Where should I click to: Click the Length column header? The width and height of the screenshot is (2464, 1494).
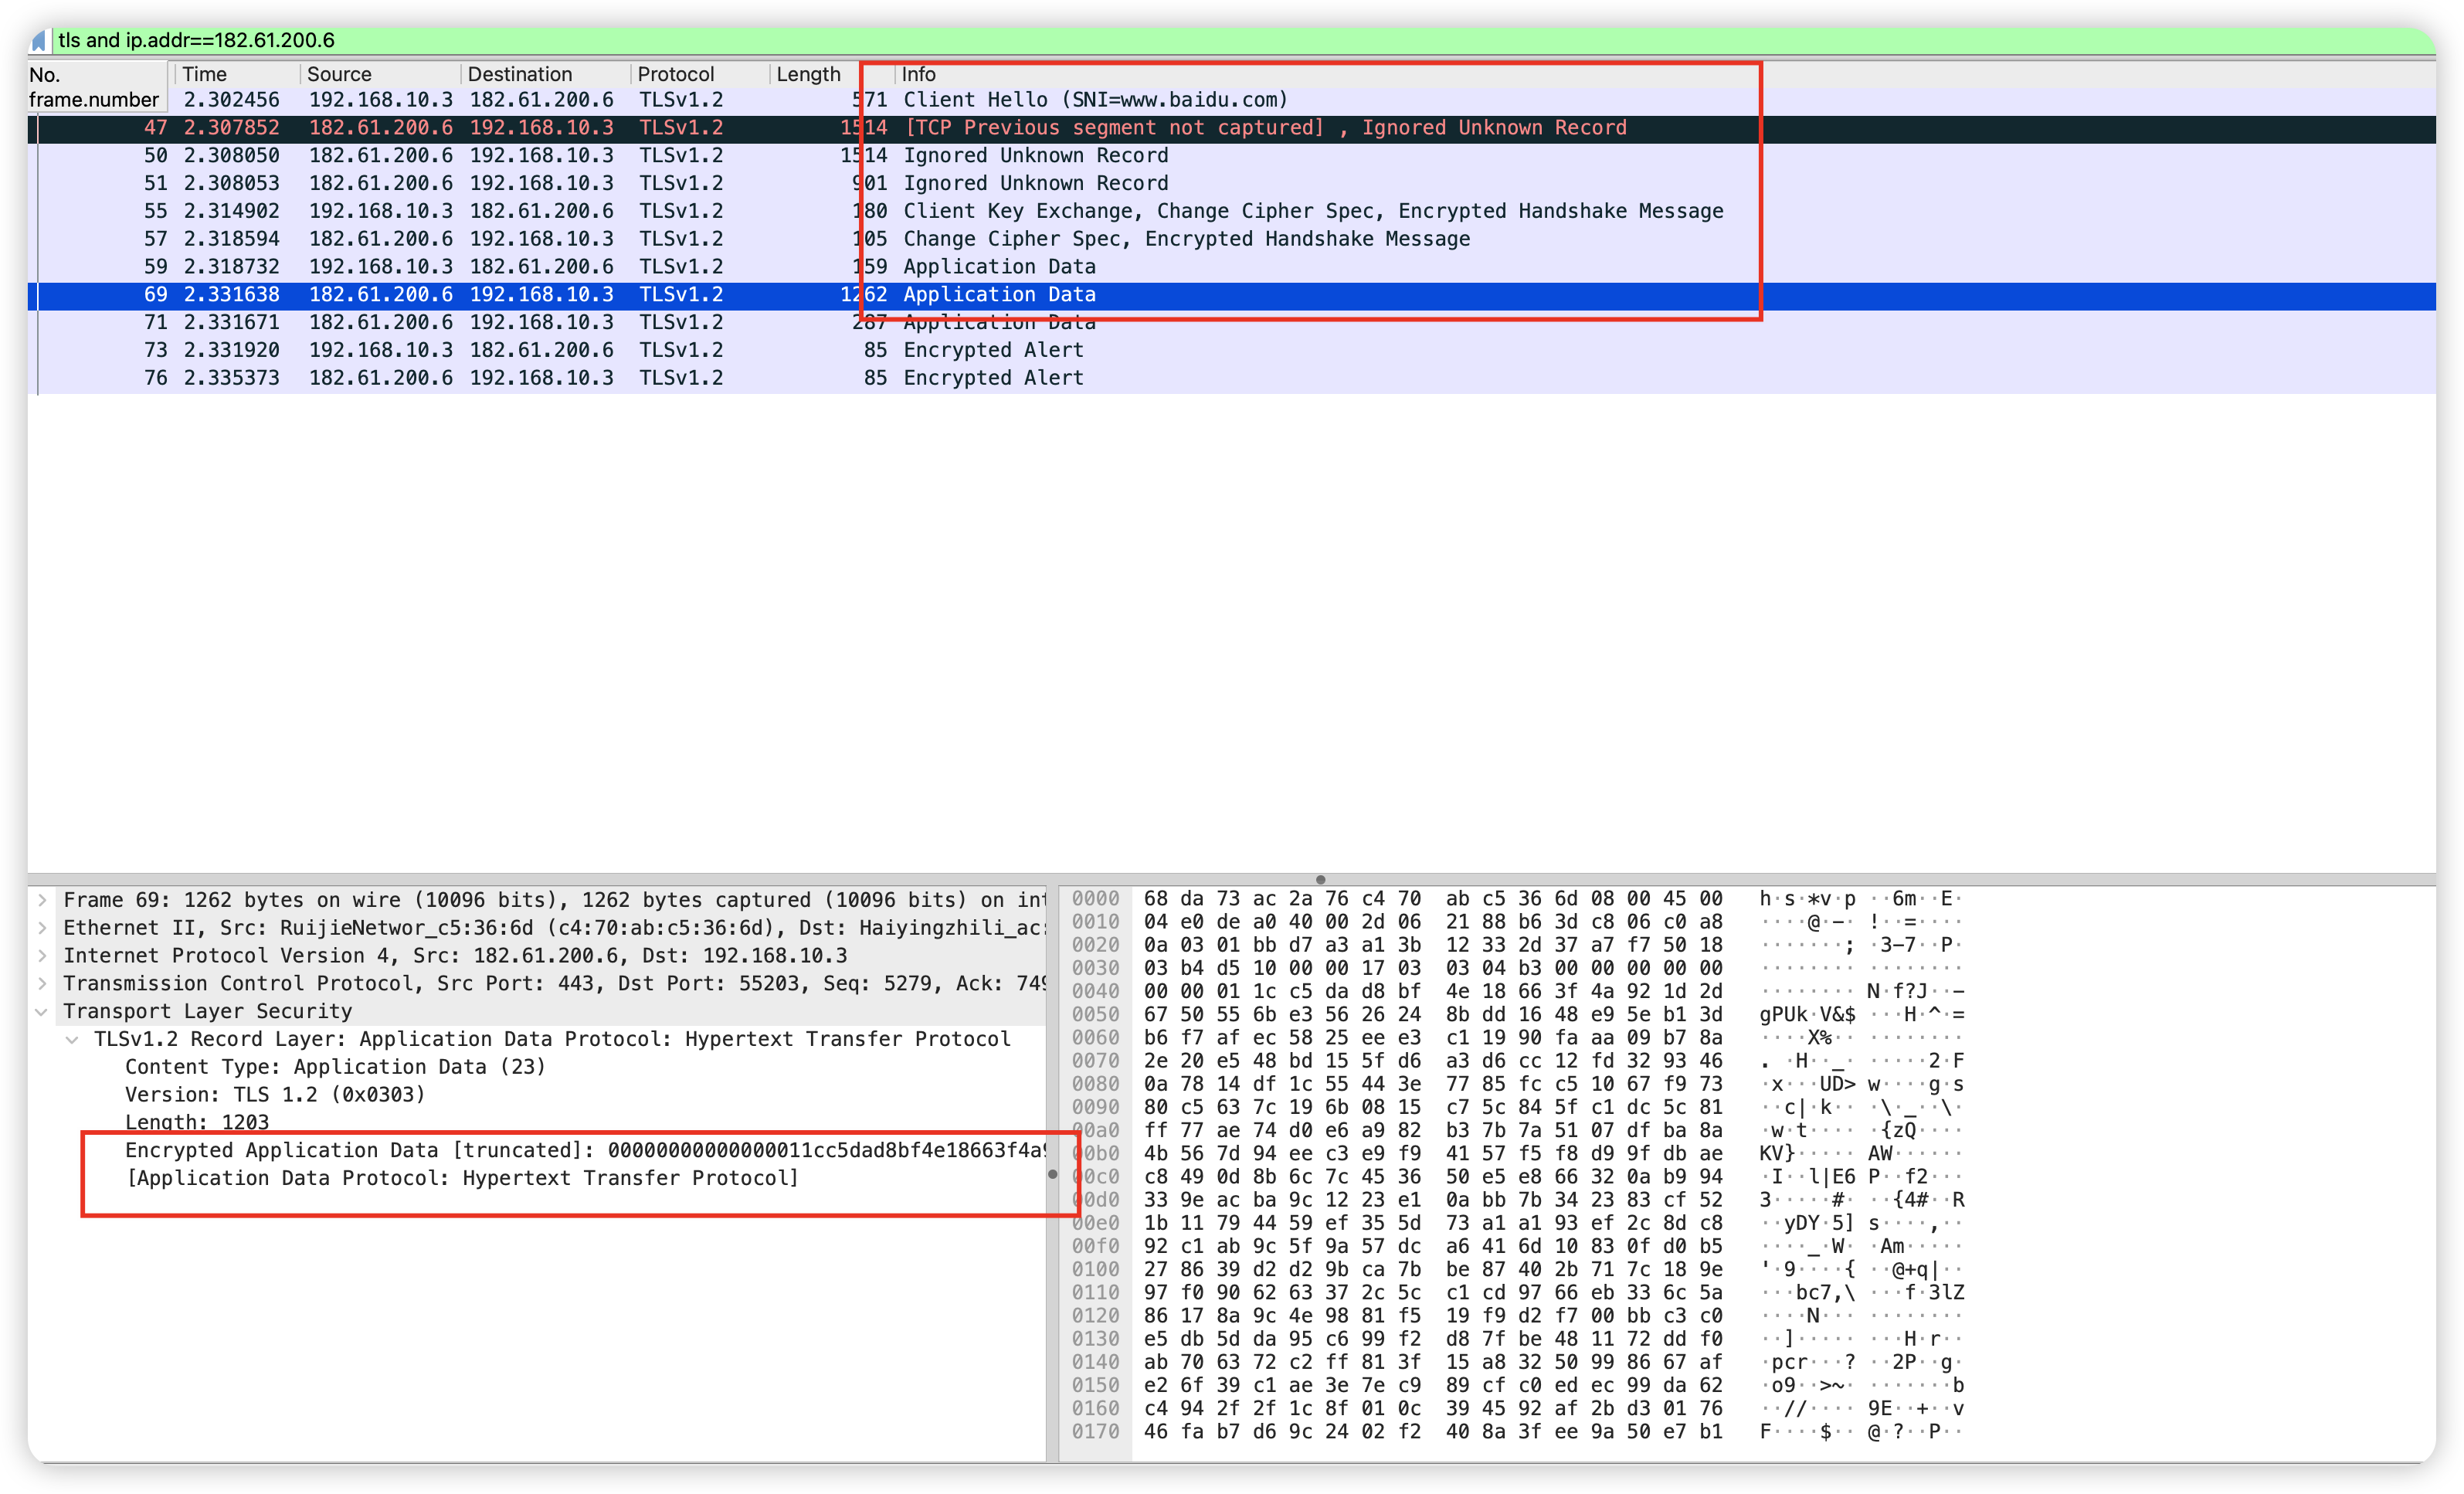coord(808,74)
